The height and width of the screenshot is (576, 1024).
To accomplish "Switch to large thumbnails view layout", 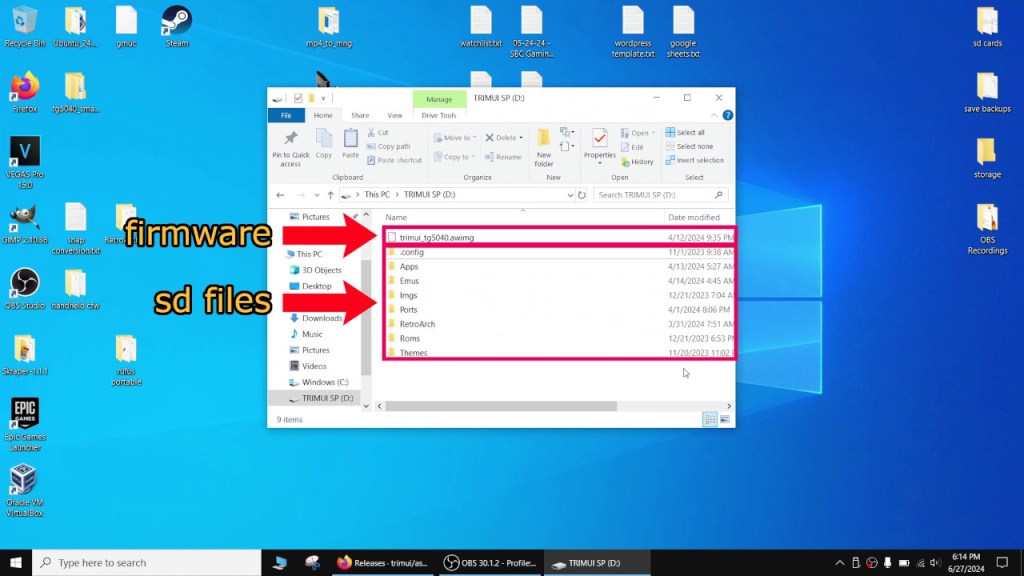I will coord(724,419).
